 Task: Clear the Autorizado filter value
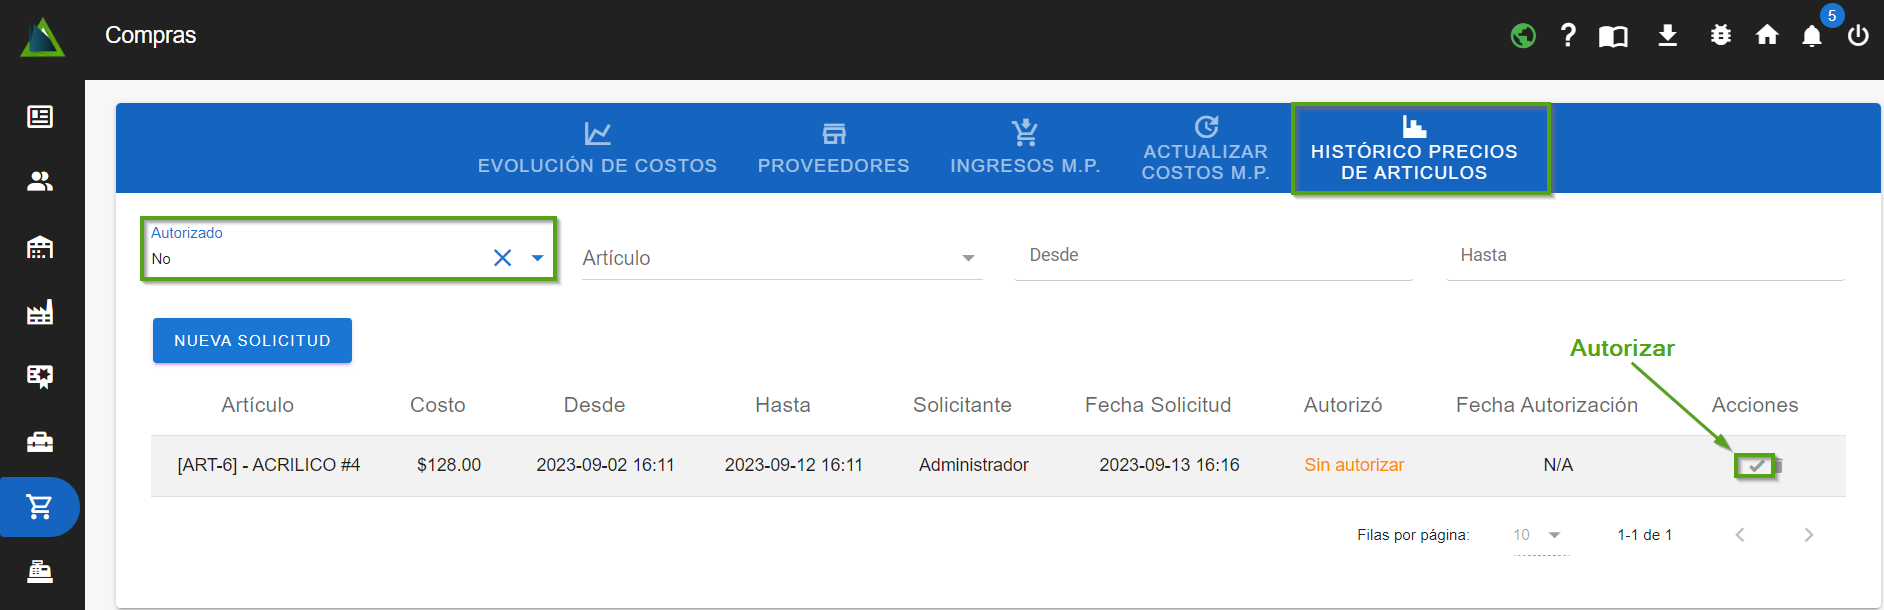502,258
